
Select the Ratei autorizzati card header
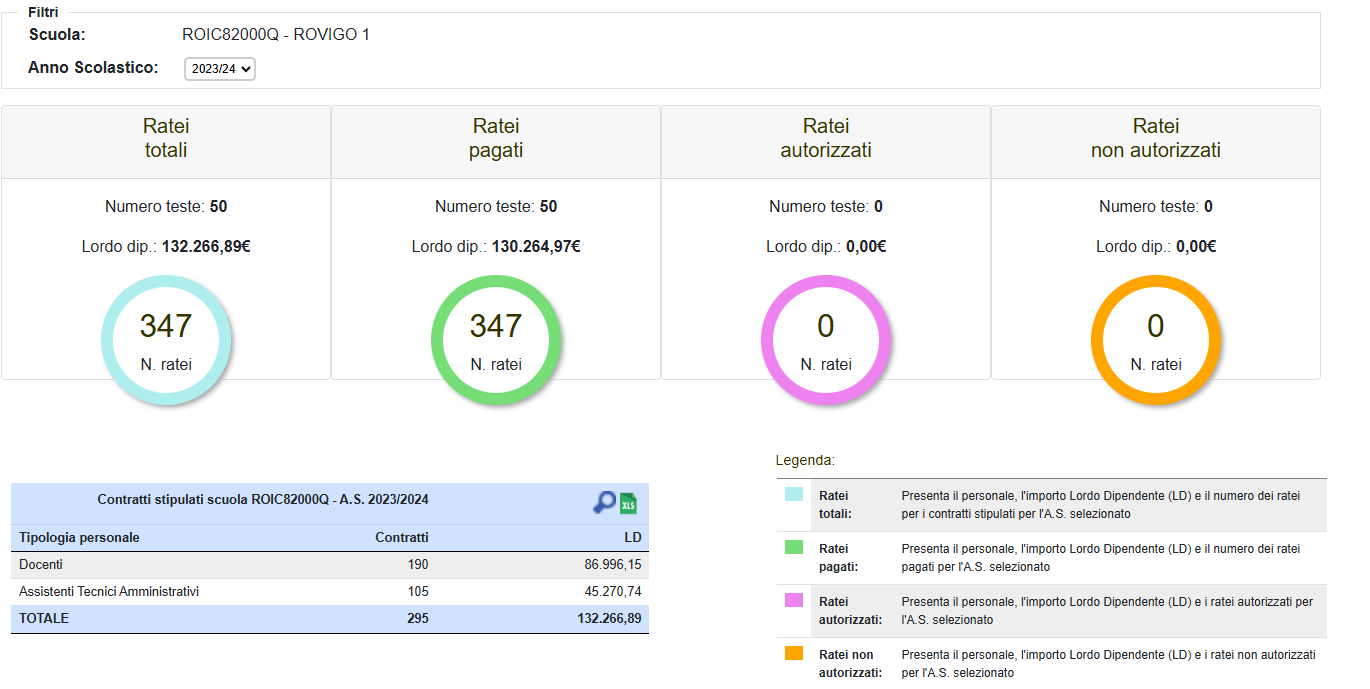(826, 139)
